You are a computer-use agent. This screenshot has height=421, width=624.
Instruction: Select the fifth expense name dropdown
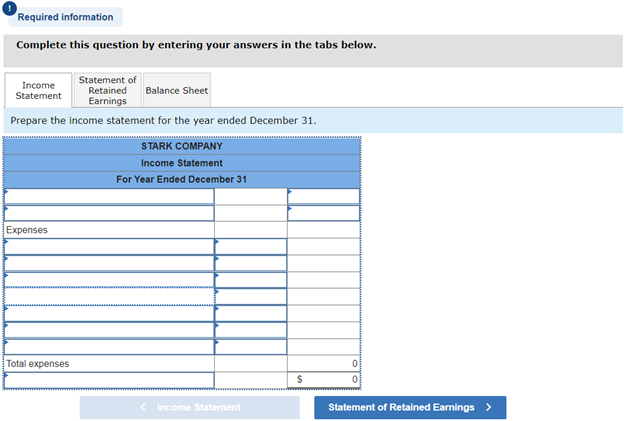click(x=109, y=314)
